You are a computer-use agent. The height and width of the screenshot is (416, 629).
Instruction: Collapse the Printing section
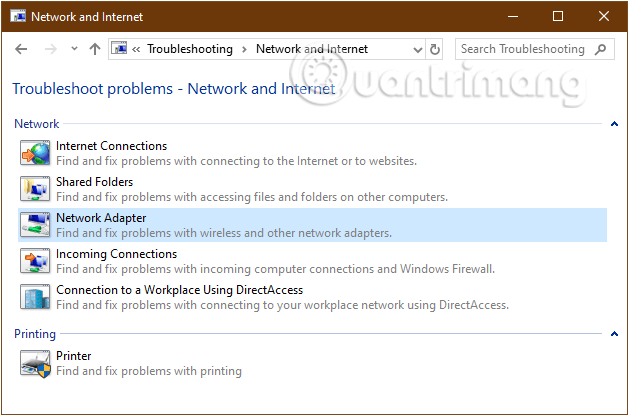614,334
